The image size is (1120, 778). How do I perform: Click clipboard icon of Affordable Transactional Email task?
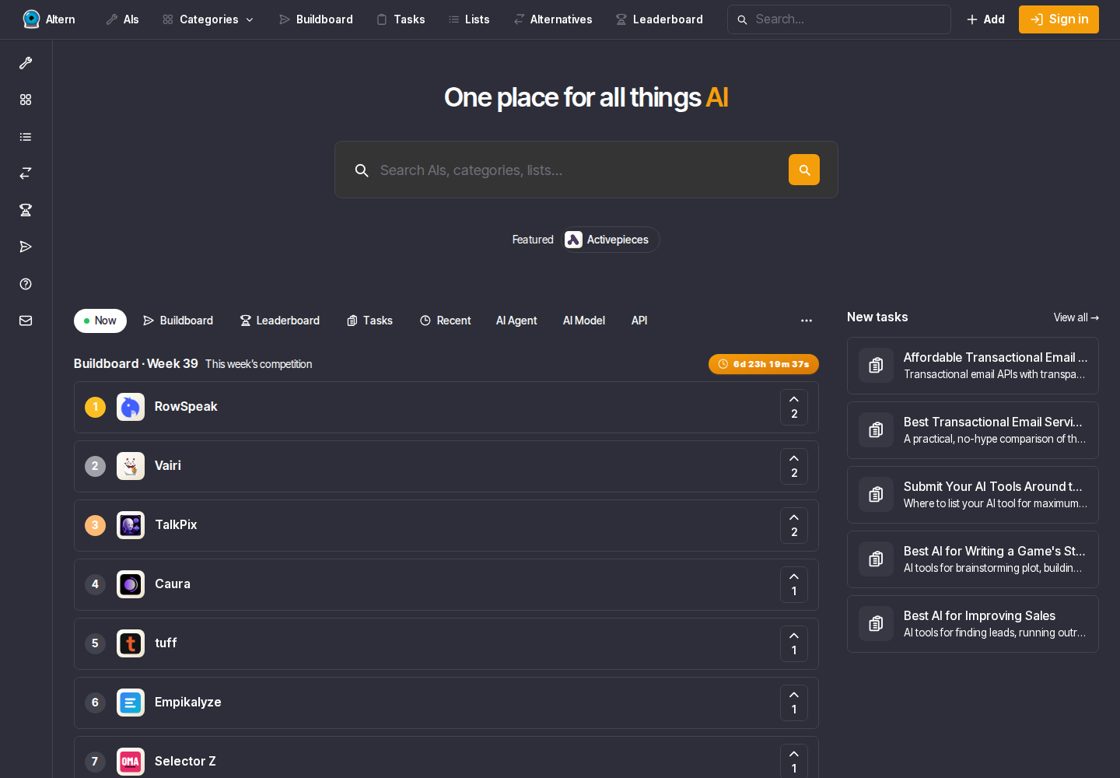click(876, 366)
